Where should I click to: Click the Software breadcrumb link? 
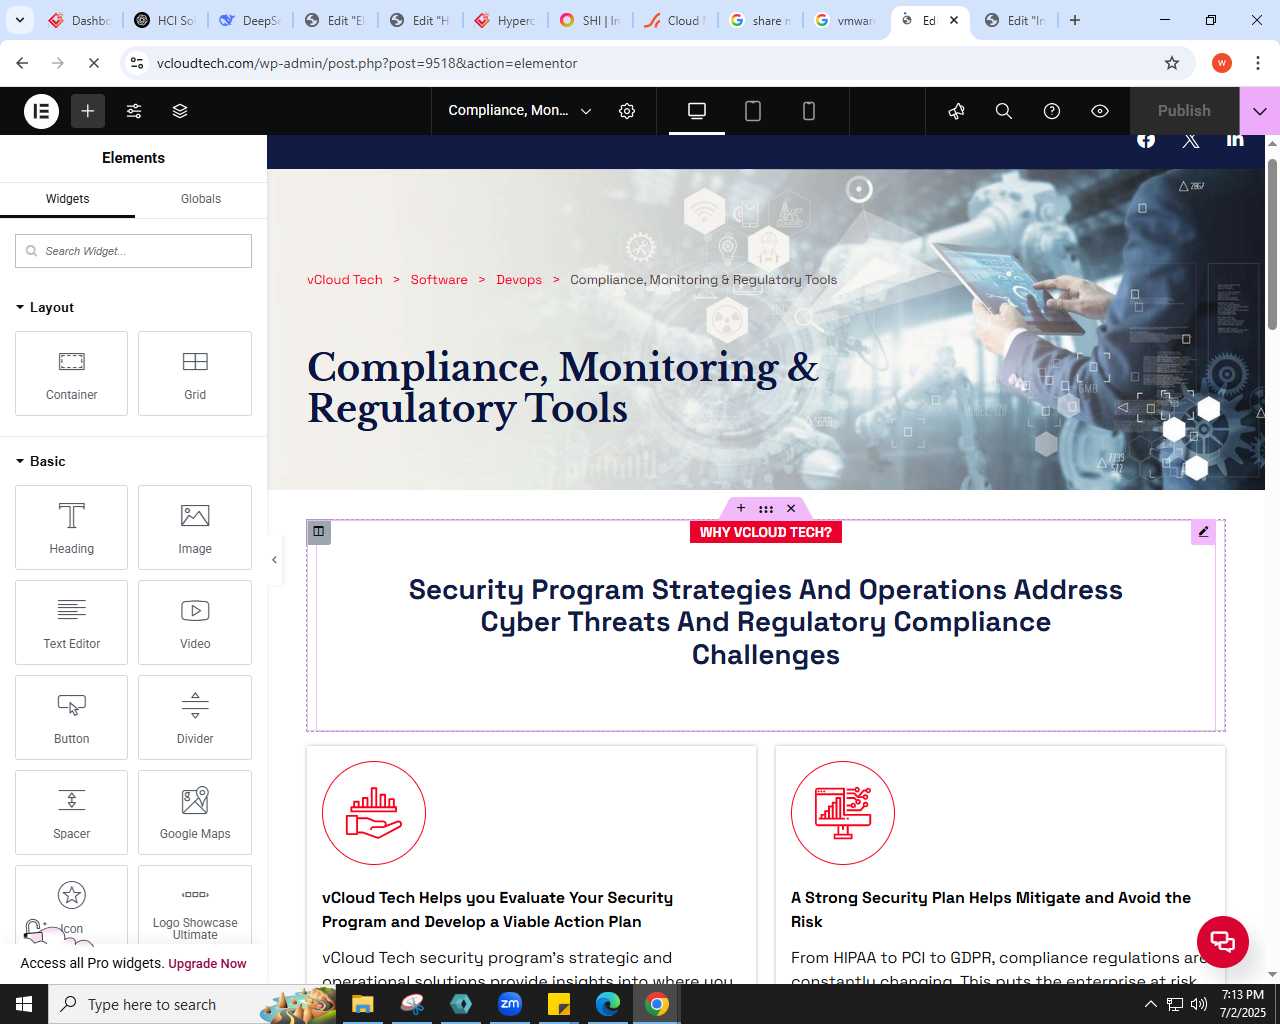coord(439,280)
